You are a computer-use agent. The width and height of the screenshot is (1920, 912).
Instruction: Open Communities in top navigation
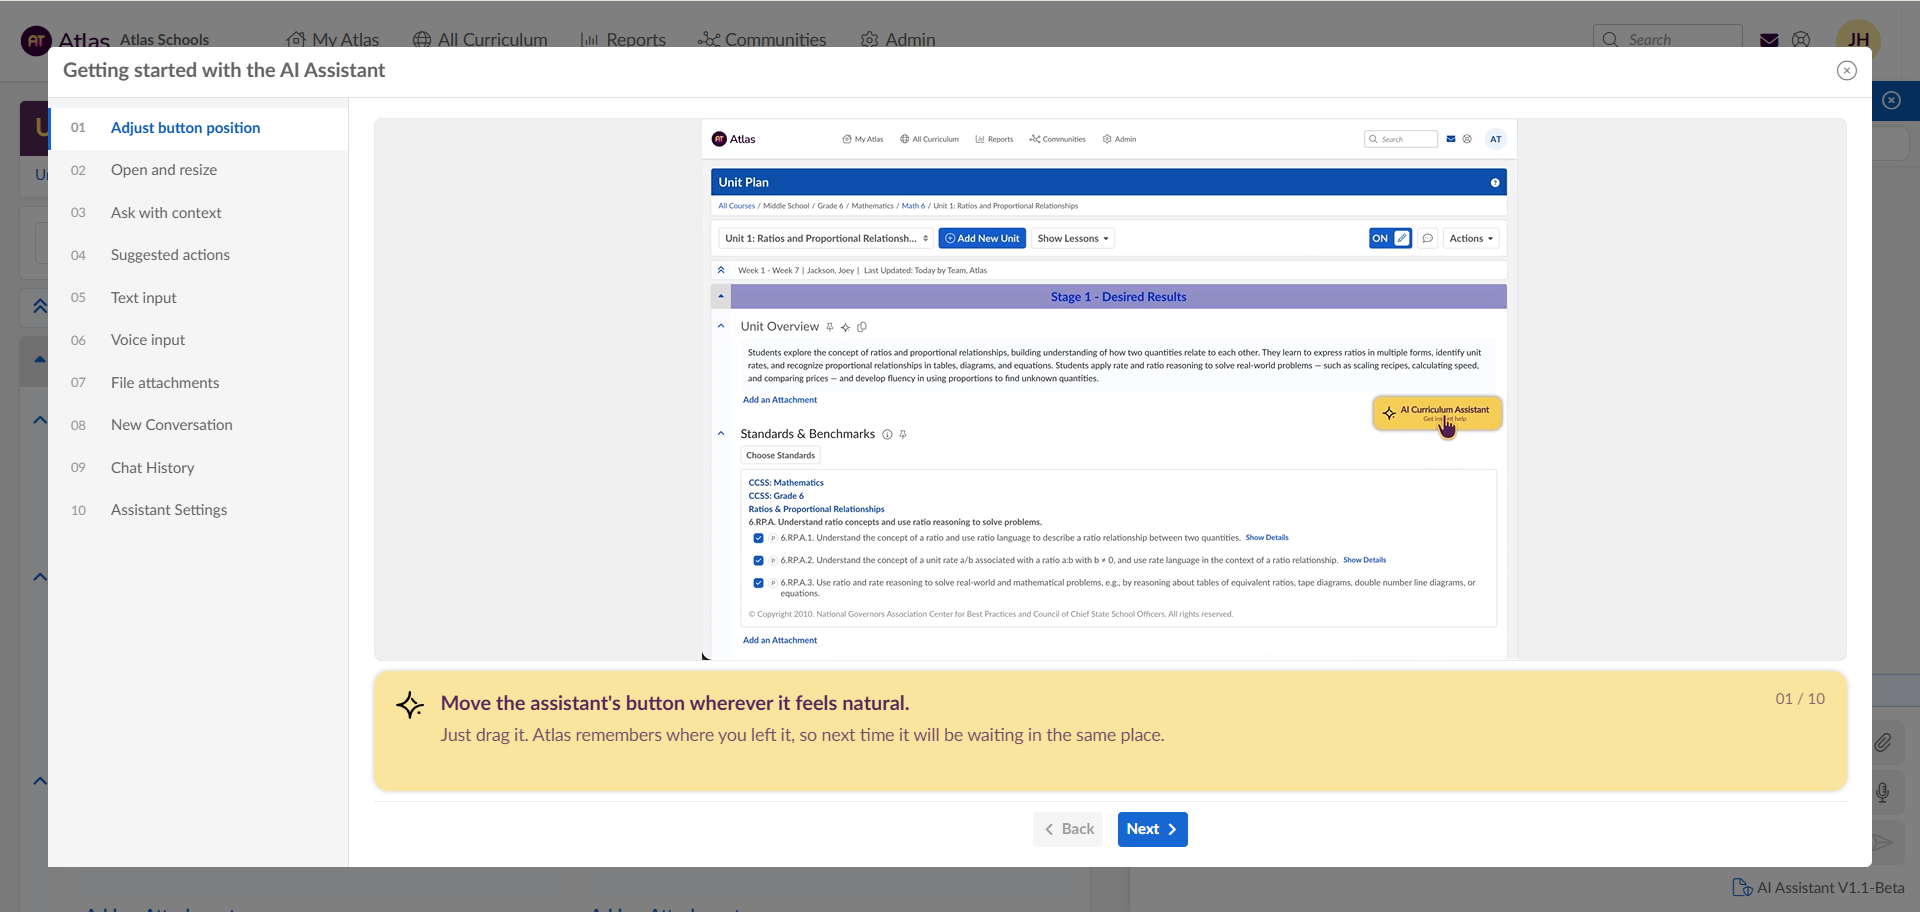(762, 40)
